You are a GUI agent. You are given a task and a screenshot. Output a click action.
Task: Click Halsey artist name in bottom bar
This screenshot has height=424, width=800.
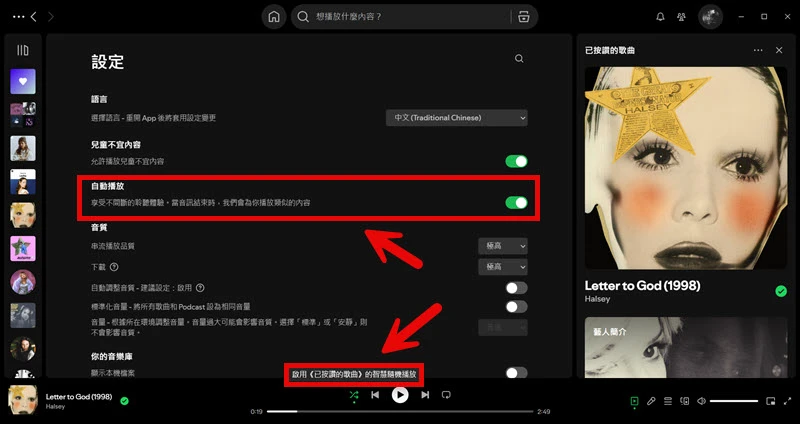click(54, 407)
